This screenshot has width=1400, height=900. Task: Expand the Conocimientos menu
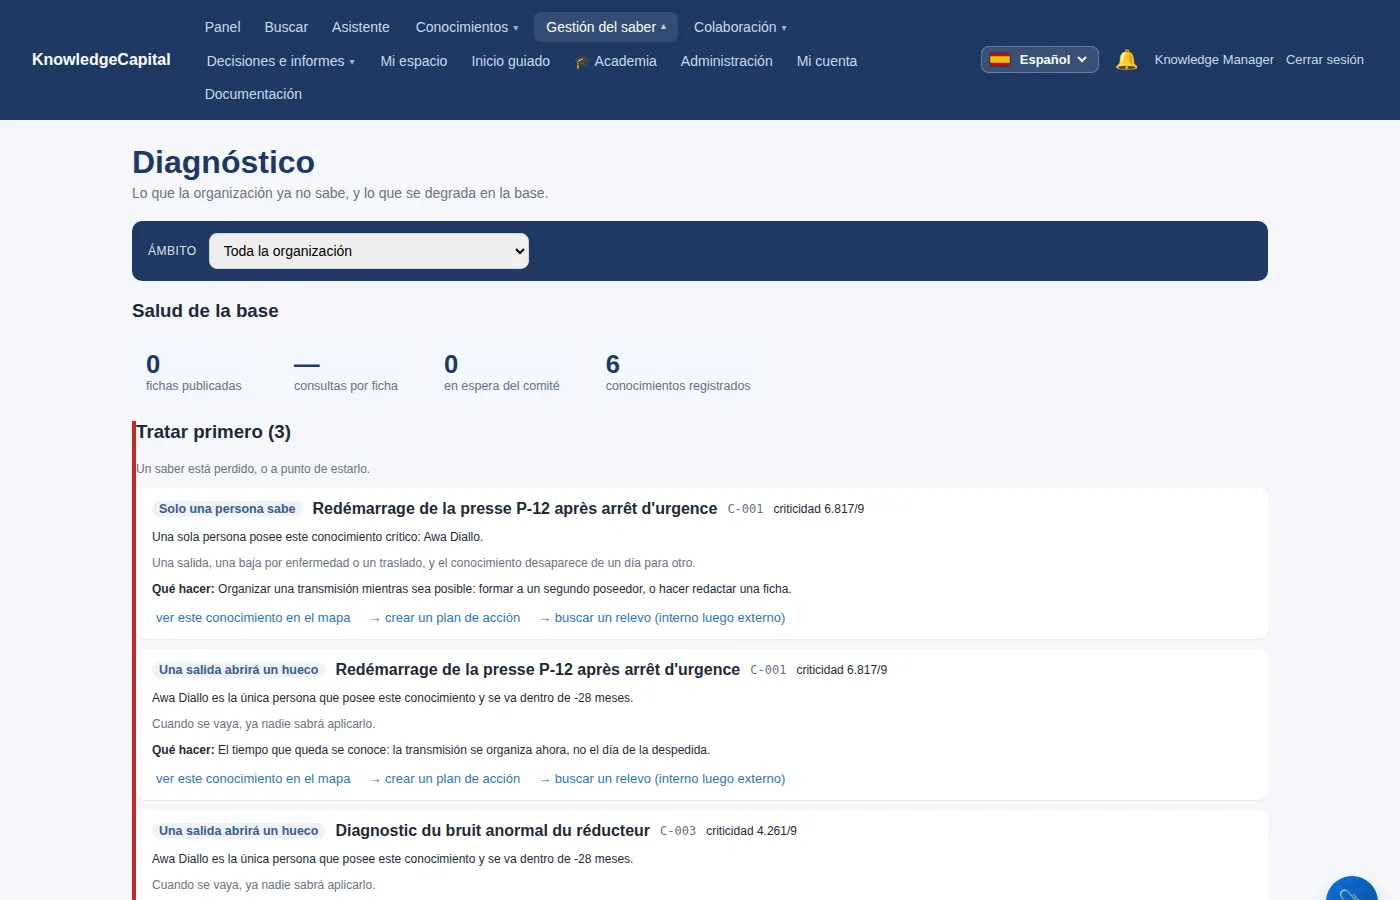(x=467, y=27)
